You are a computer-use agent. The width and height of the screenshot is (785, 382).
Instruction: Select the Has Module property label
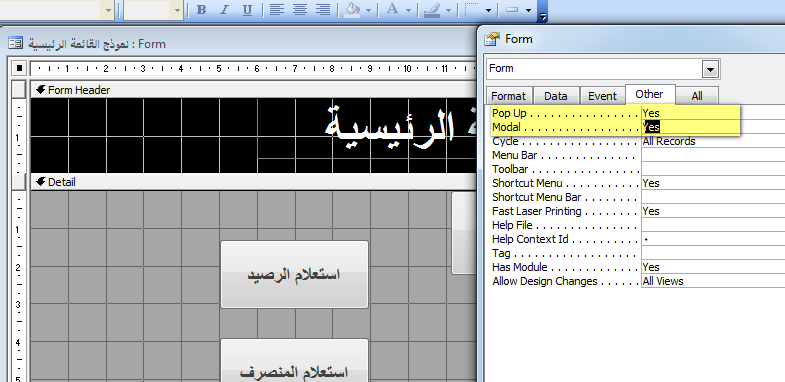(520, 267)
